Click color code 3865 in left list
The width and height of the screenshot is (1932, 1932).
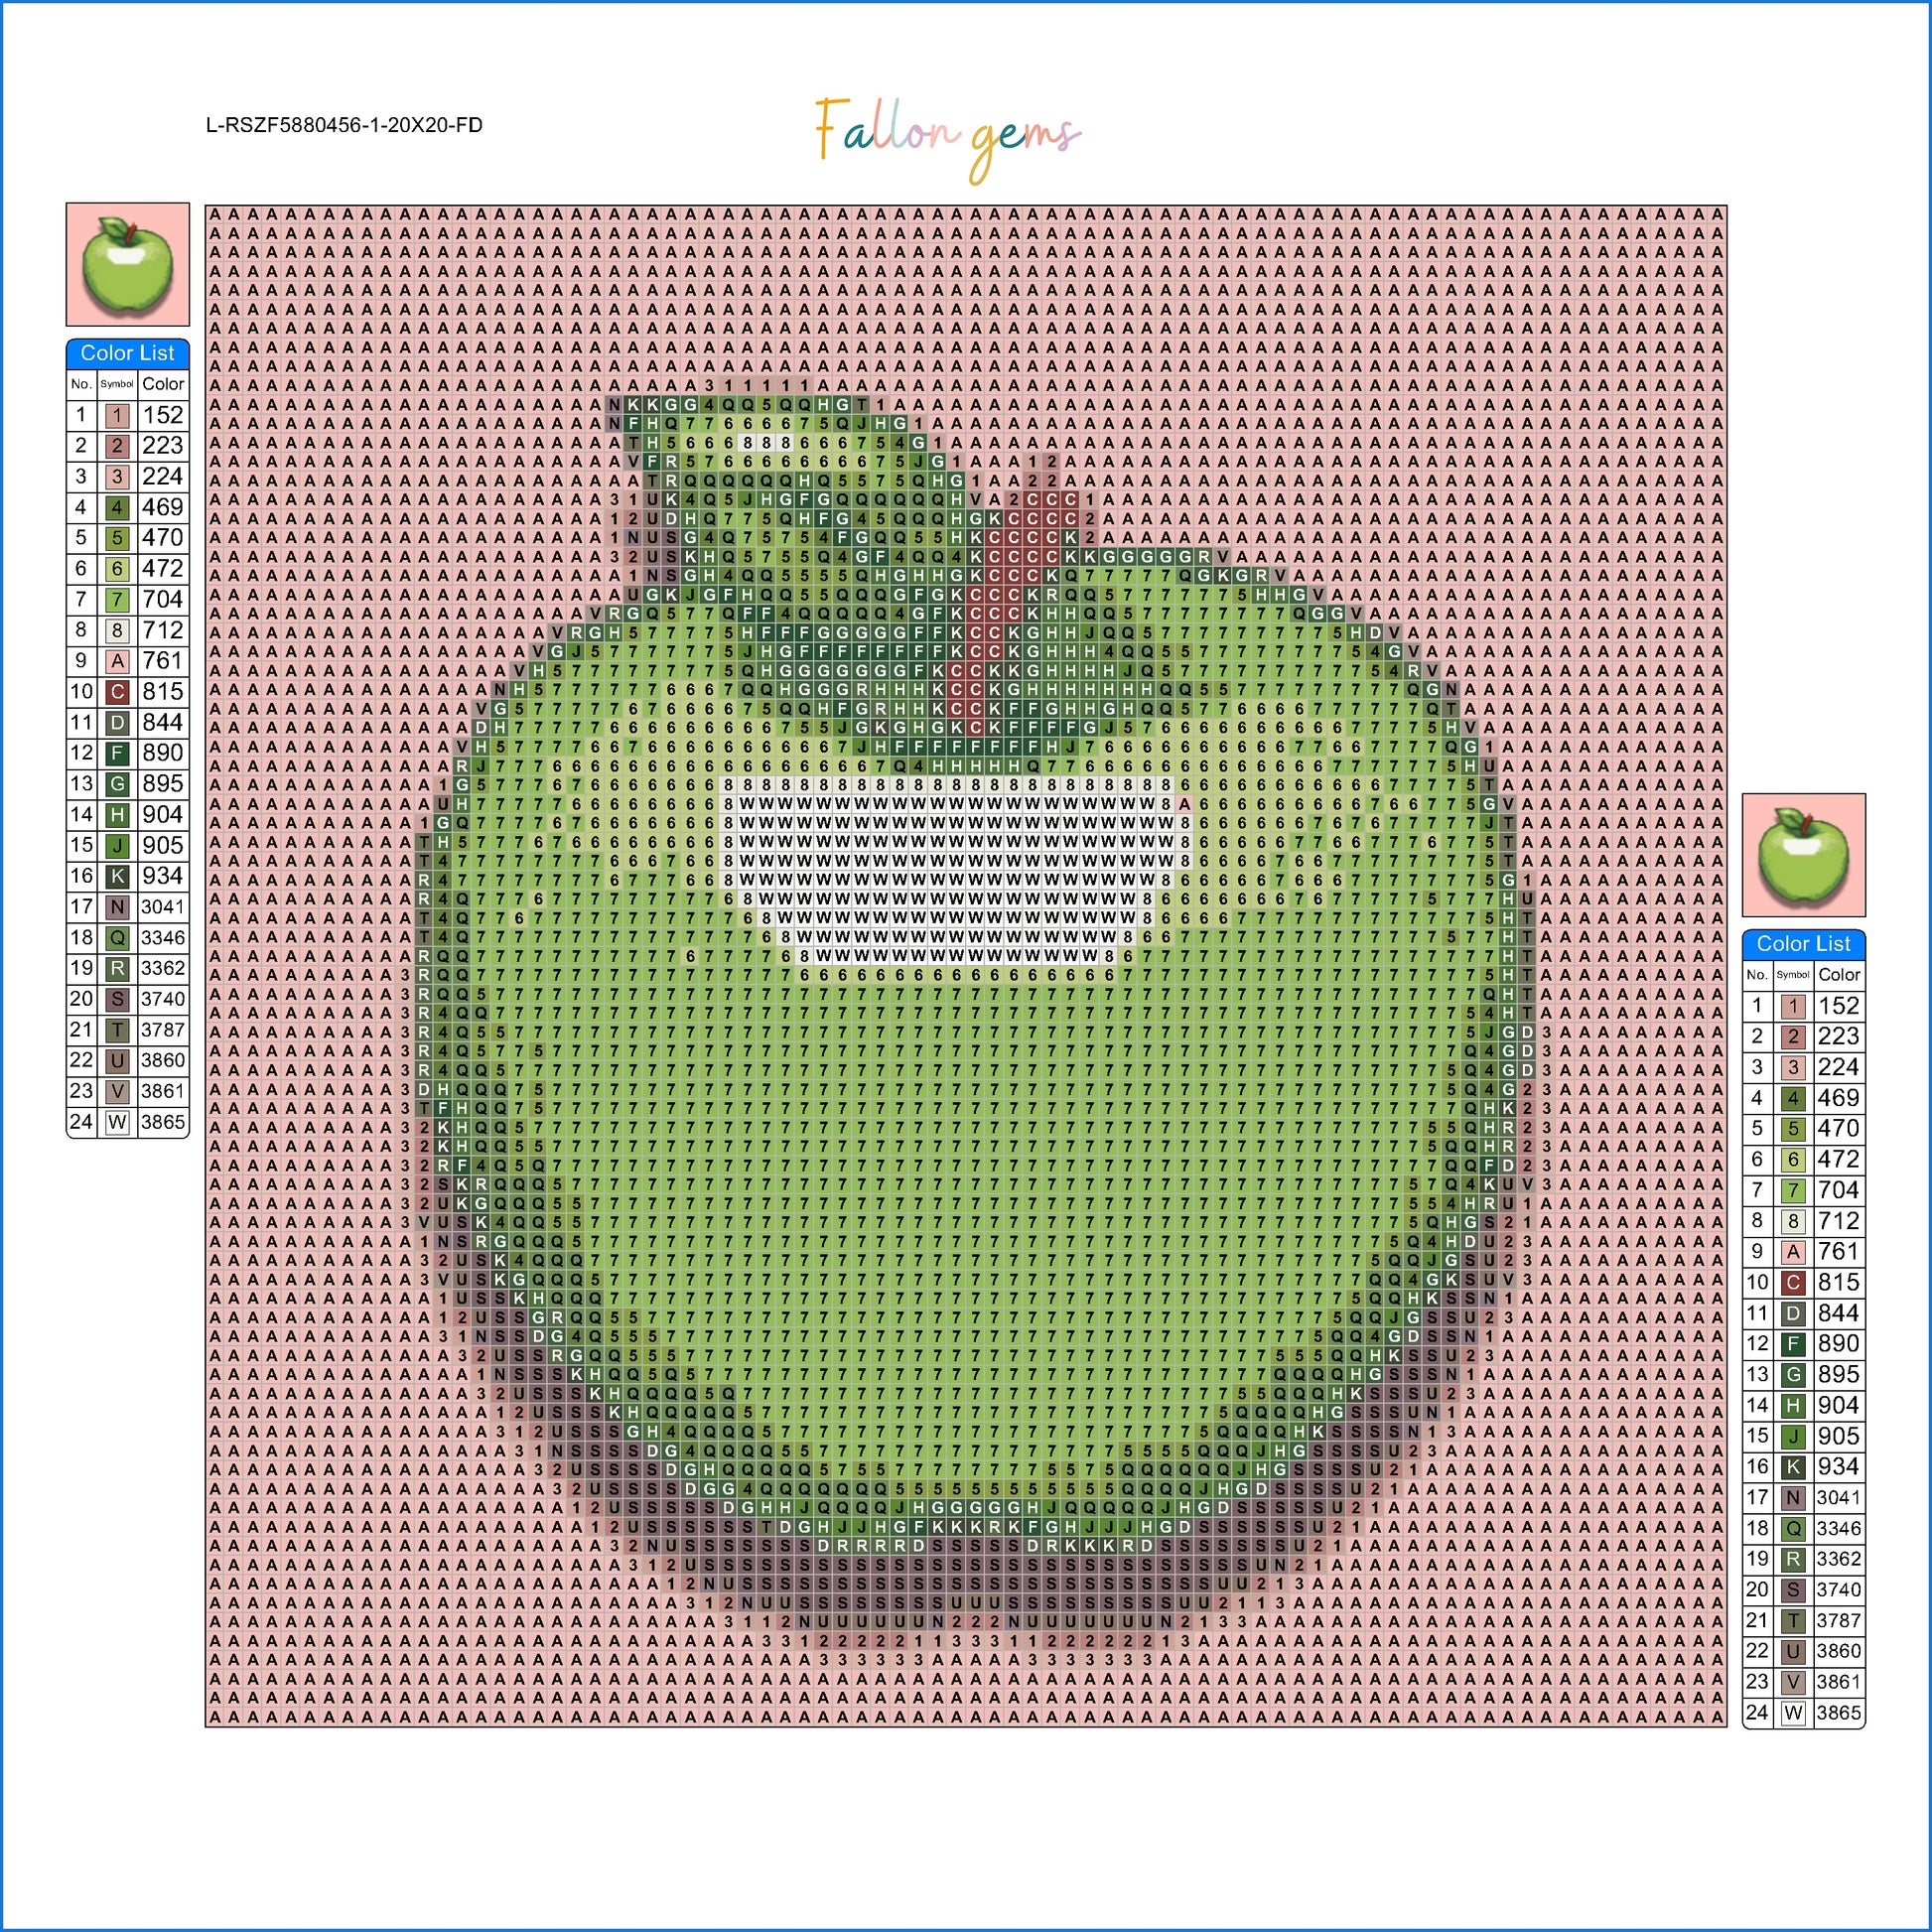[x=163, y=1122]
